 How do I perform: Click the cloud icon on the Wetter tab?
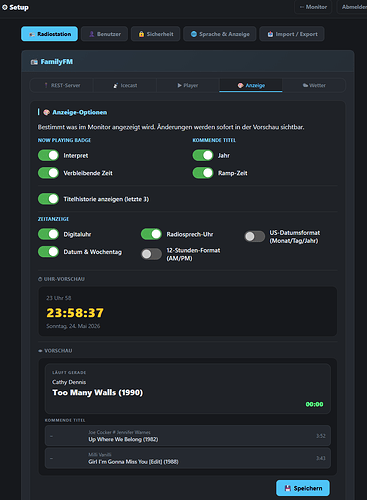(305, 86)
